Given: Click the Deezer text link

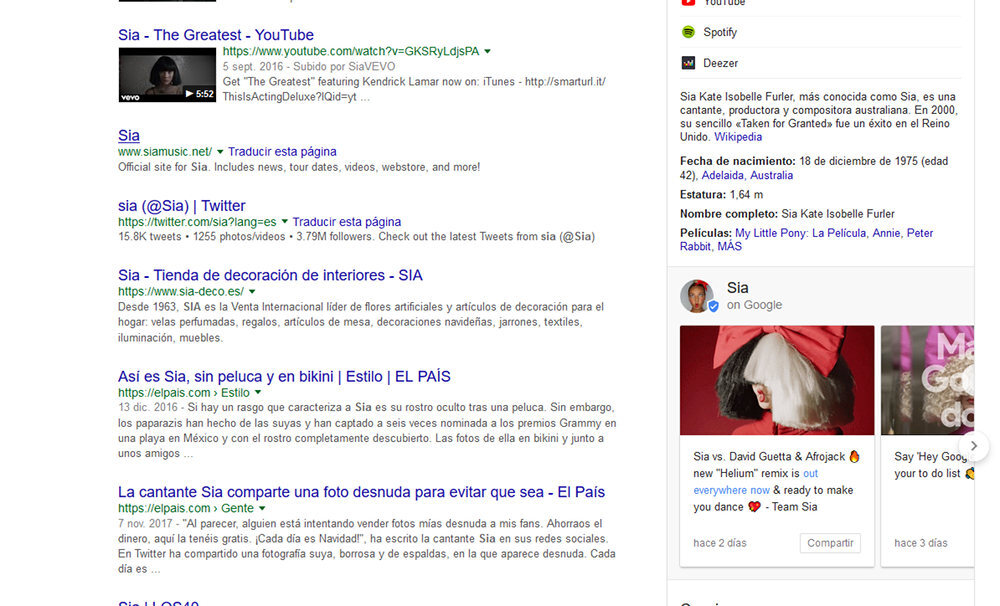Looking at the screenshot, I should pyautogui.click(x=721, y=63).
